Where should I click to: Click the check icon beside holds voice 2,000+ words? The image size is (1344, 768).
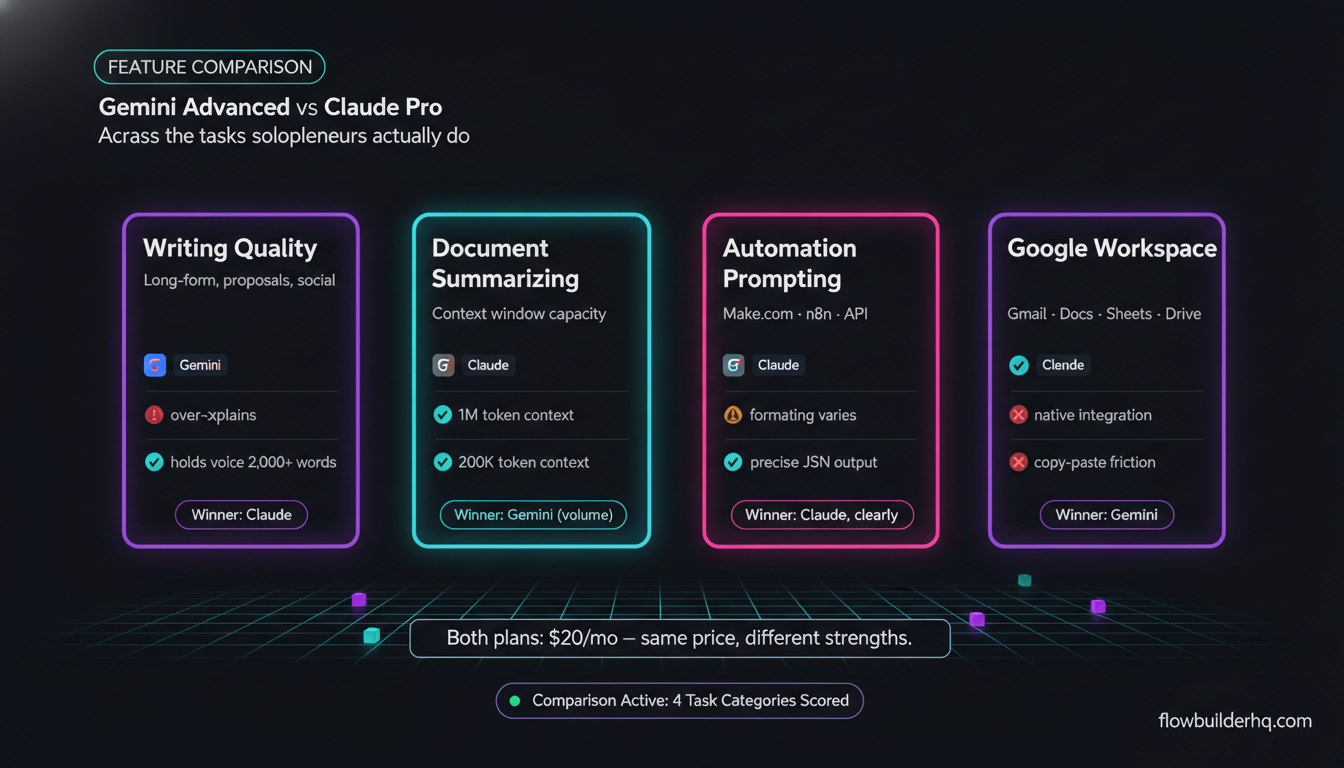[154, 462]
